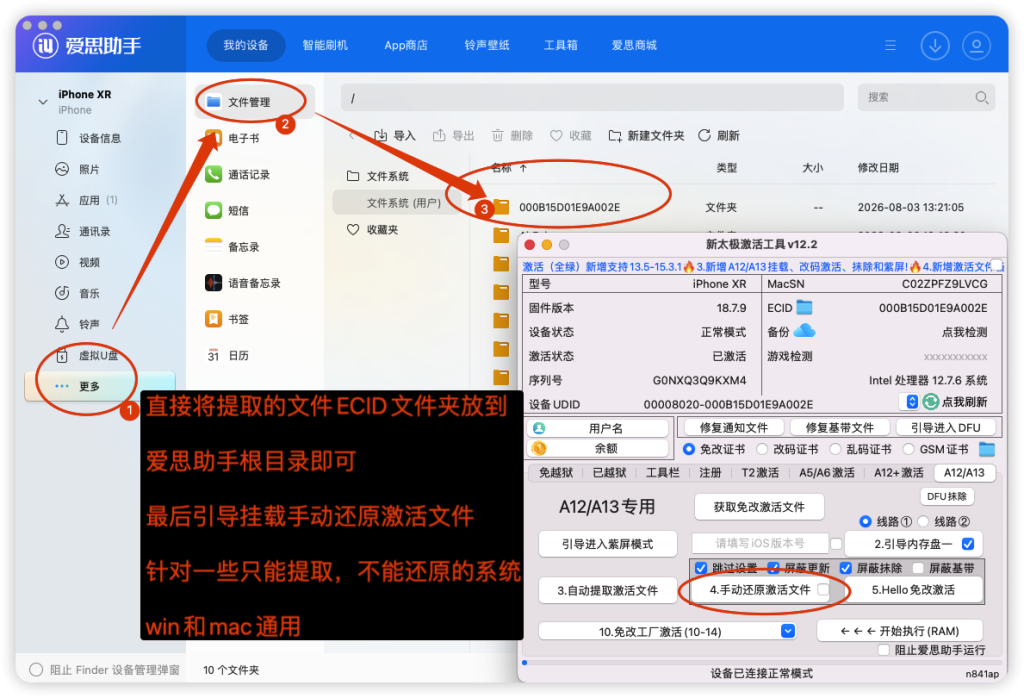Toggle the checkbox inside 2.引导内存盘一
Image resolution: width=1024 pixels, height=698 pixels.
coord(968,543)
